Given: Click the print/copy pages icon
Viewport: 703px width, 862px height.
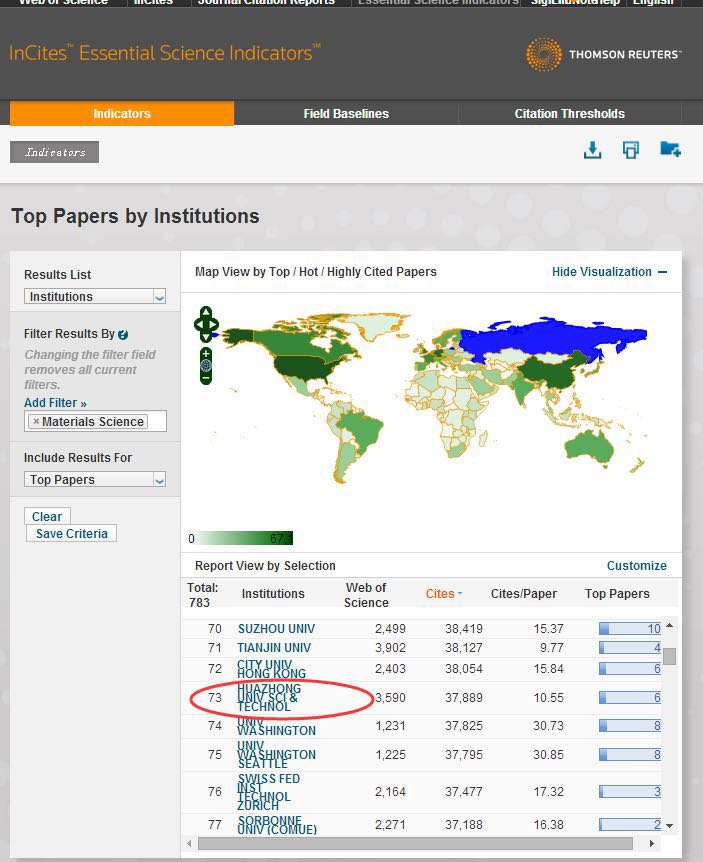Looking at the screenshot, I should pyautogui.click(x=630, y=150).
